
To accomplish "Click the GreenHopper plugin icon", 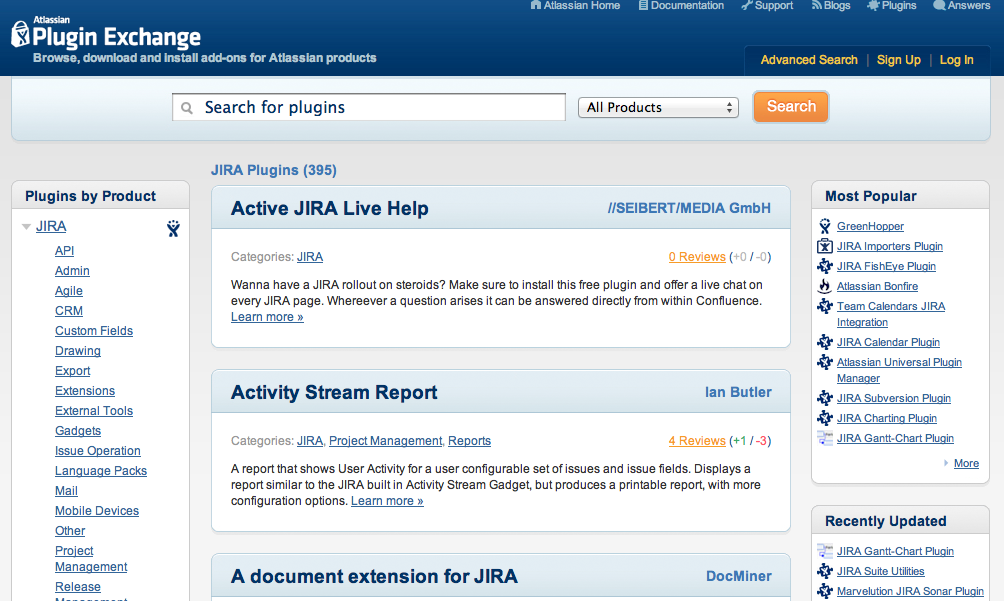I will [825, 226].
